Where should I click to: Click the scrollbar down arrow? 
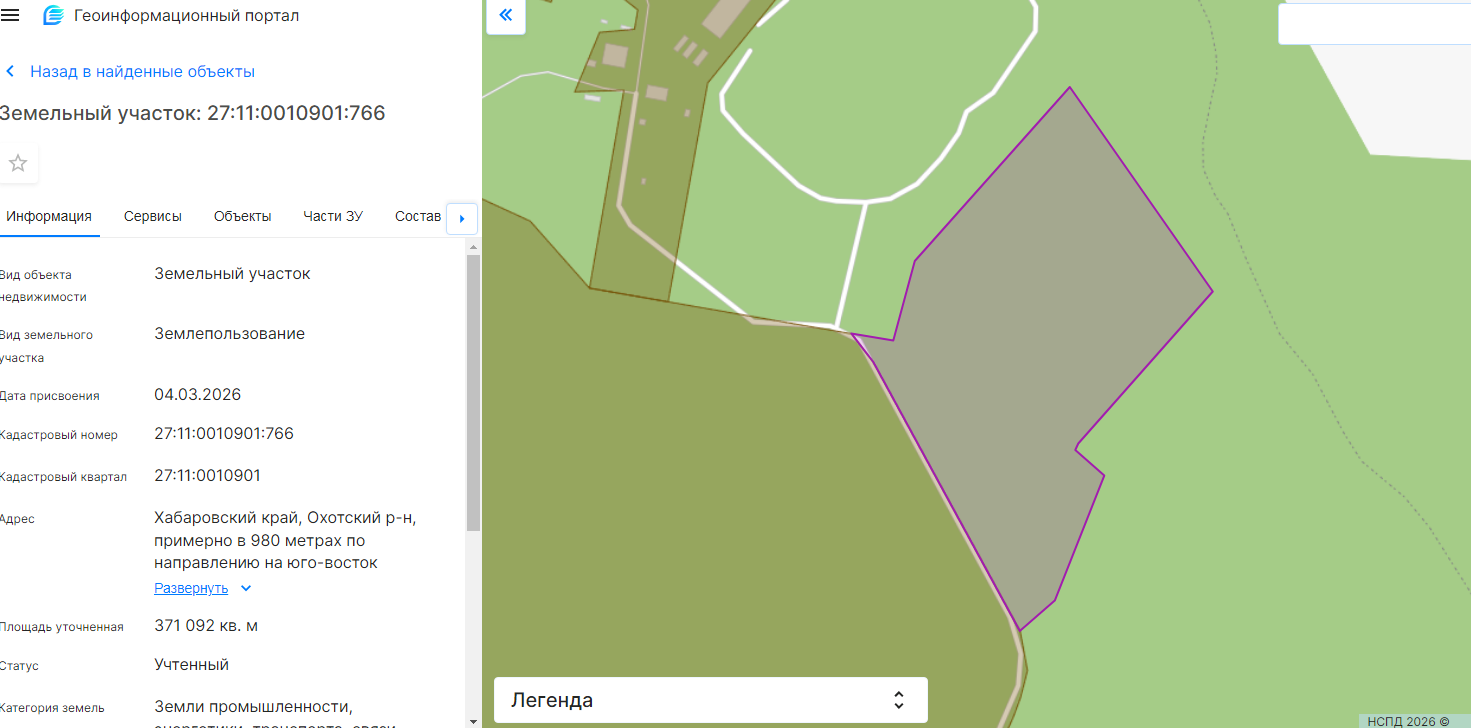coord(473,720)
